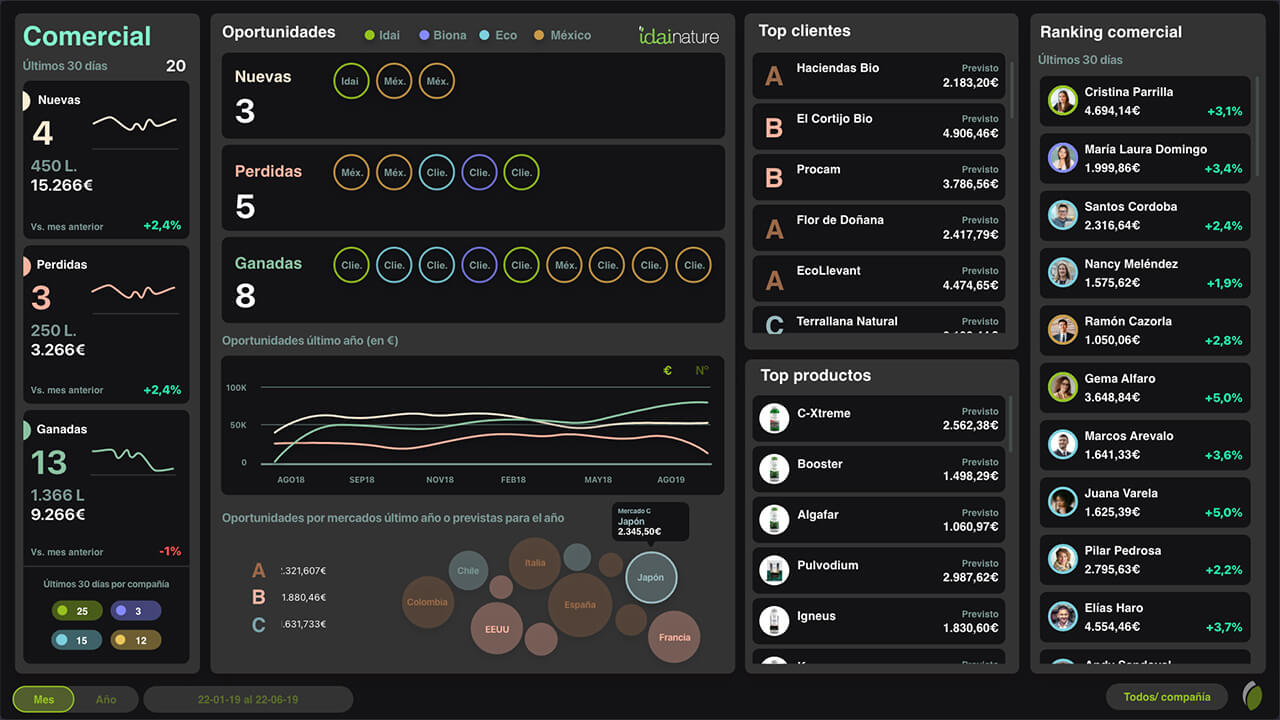Click the Perdidas card sparkline
The width and height of the screenshot is (1280, 720).
tap(135, 290)
